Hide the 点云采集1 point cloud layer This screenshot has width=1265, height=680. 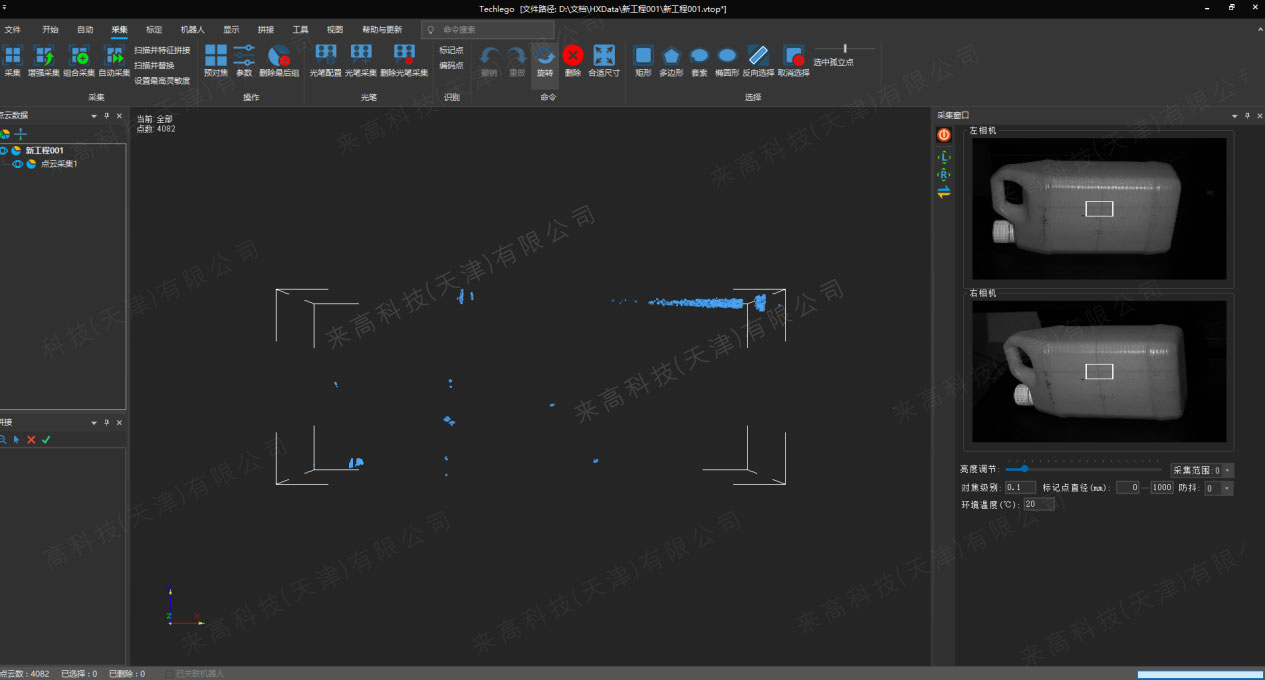[x=17, y=164]
